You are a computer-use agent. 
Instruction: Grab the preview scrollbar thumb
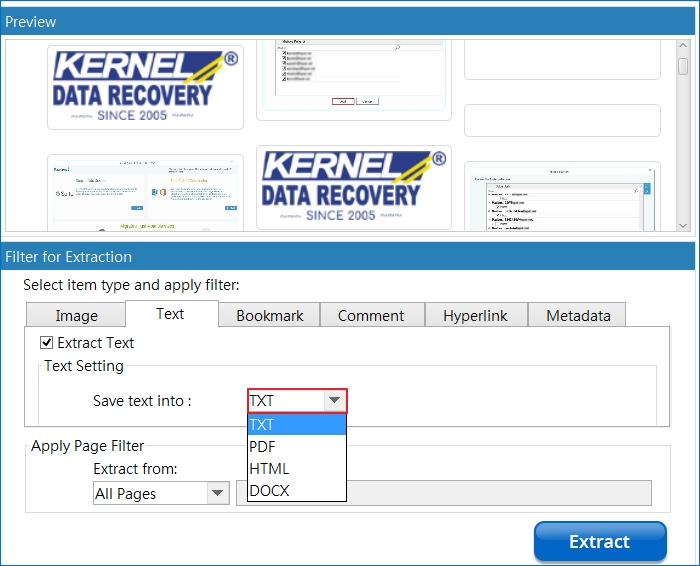[x=683, y=67]
